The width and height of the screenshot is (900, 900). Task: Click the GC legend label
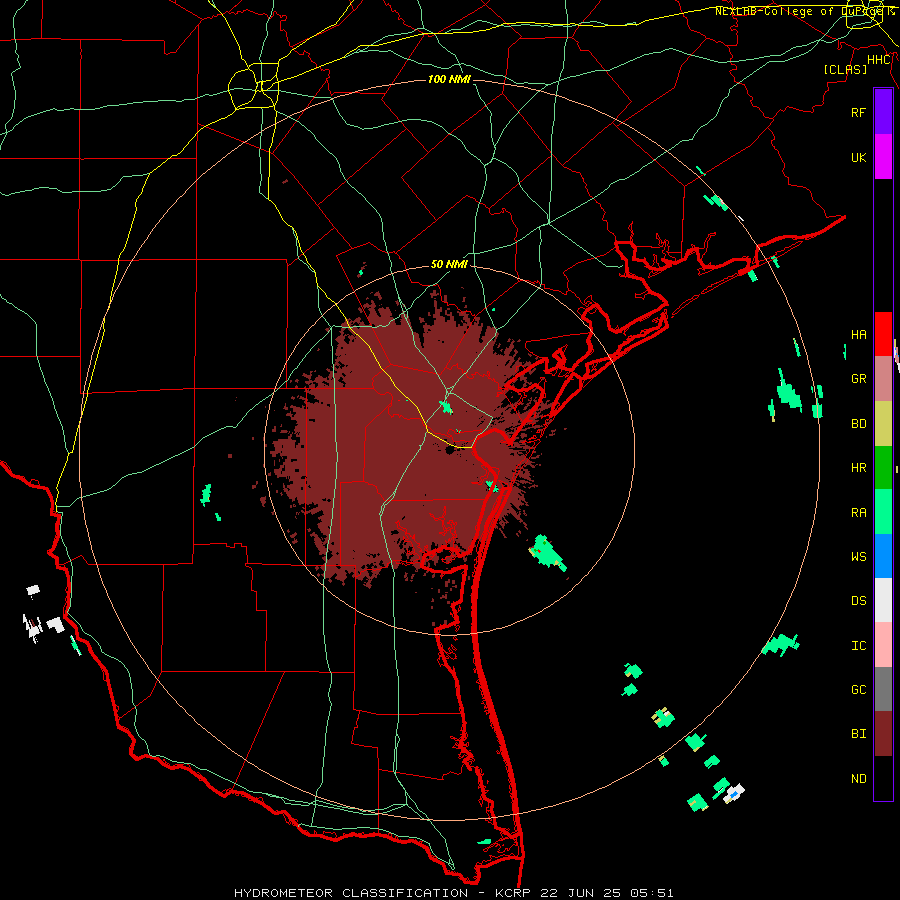(858, 689)
